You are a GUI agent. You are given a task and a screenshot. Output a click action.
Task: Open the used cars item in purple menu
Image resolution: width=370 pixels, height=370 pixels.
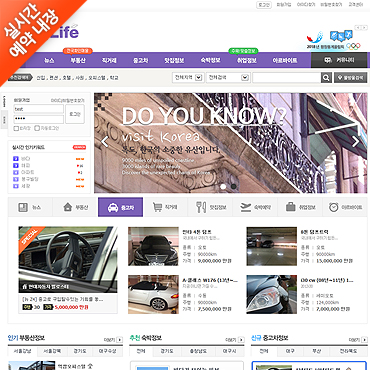coord(141,60)
